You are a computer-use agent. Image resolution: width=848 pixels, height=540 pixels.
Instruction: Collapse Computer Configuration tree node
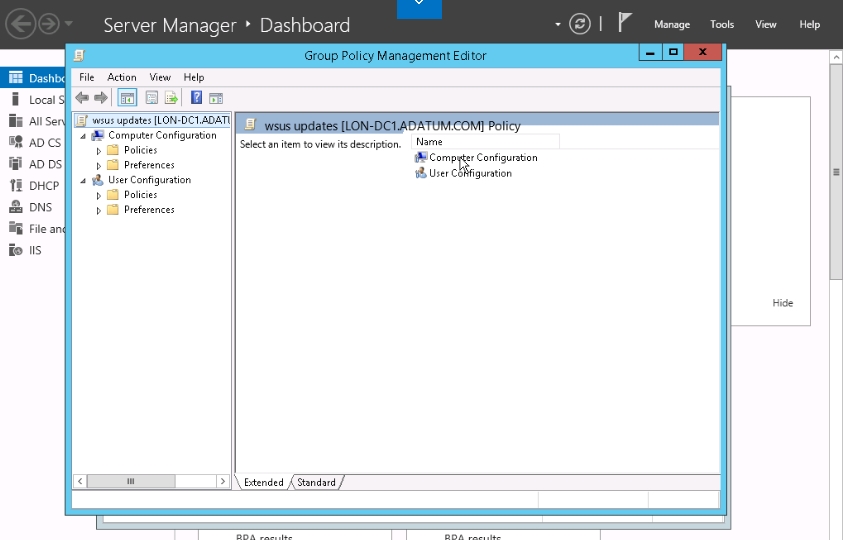[x=83, y=136]
